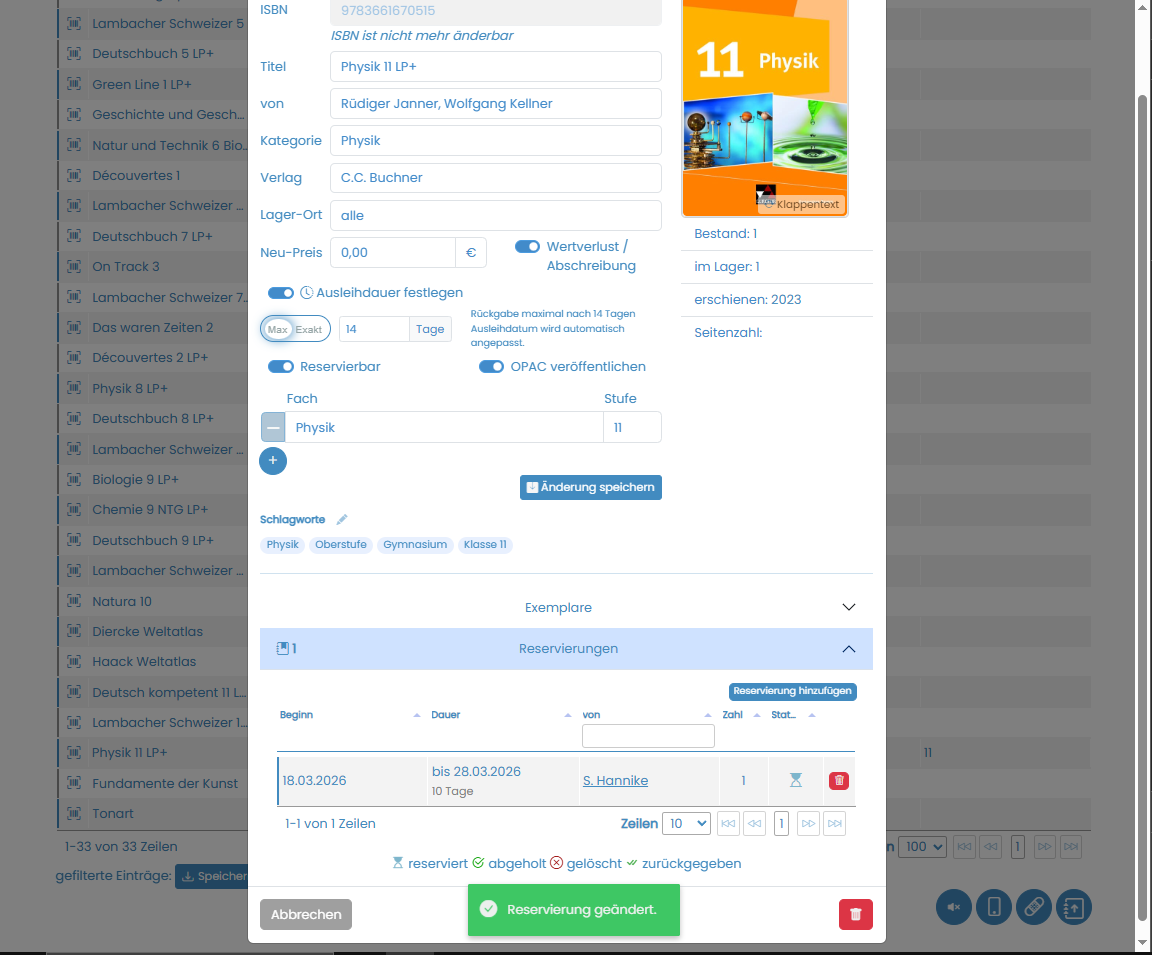The height and width of the screenshot is (955, 1152).
Task: Open borrower S. Hannike's profile link
Action: 615,780
